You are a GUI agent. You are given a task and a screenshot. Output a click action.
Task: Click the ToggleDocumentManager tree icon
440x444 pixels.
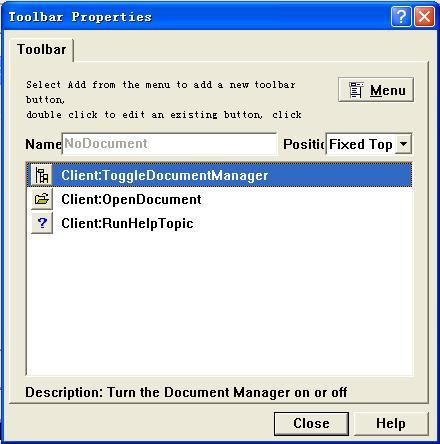pyautogui.click(x=42, y=175)
